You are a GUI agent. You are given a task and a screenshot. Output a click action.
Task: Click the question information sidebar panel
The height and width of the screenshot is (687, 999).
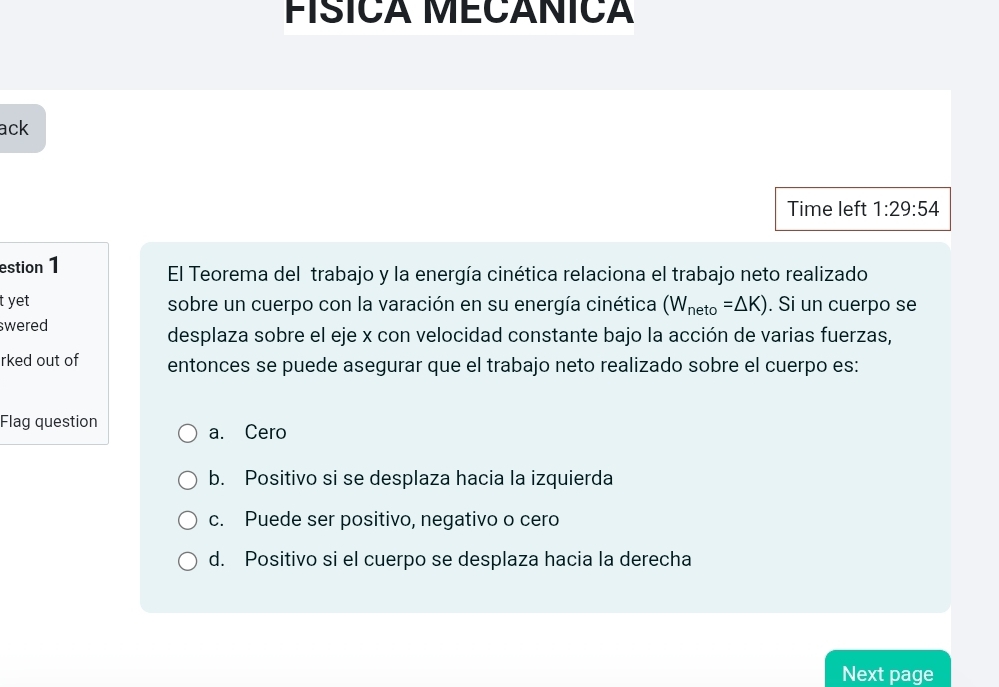click(x=54, y=343)
